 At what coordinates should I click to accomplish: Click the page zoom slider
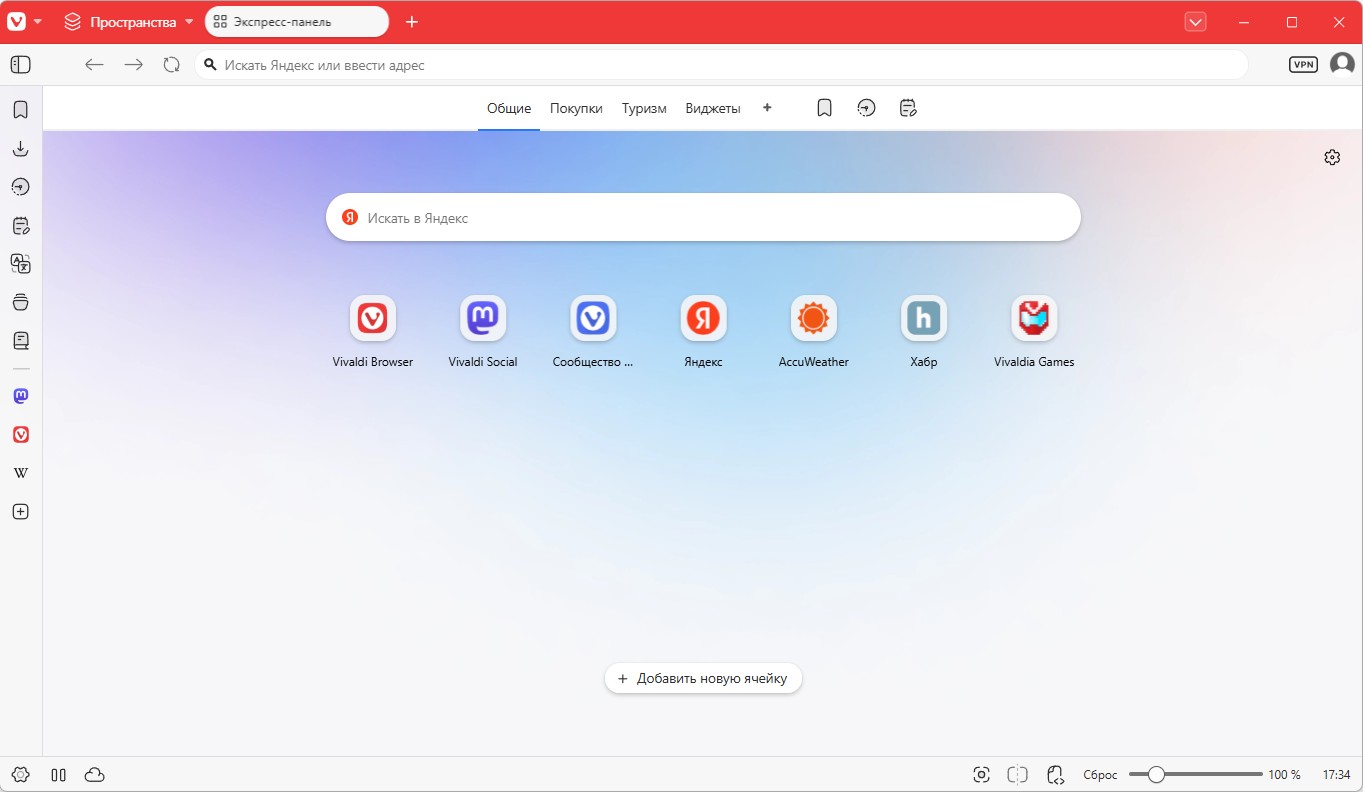(1195, 775)
